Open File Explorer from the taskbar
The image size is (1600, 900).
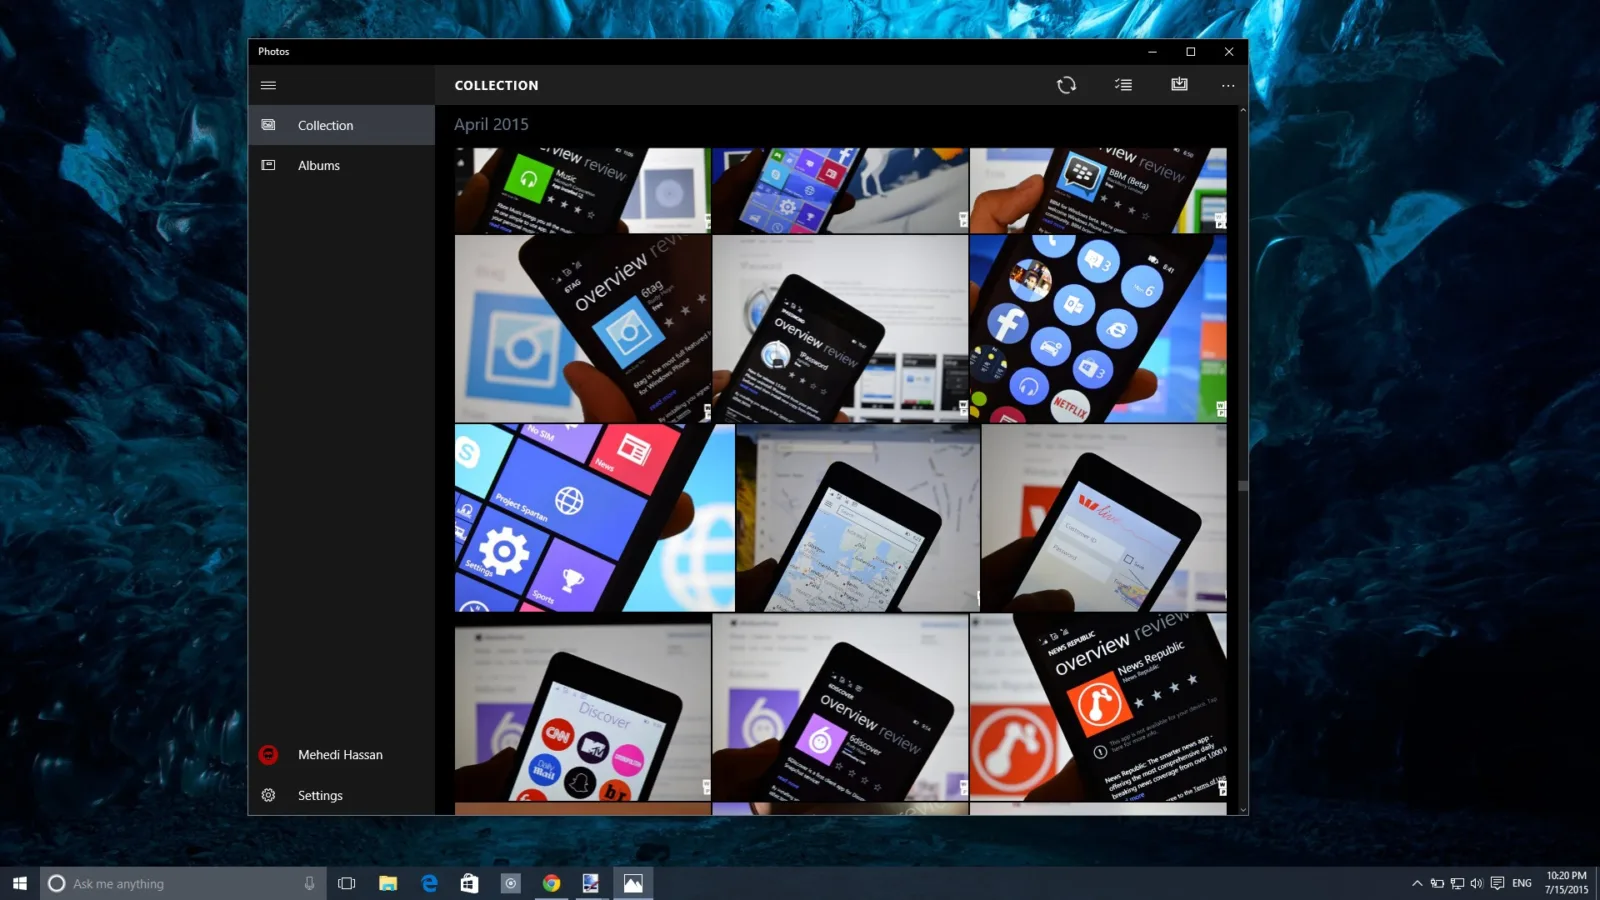point(388,883)
